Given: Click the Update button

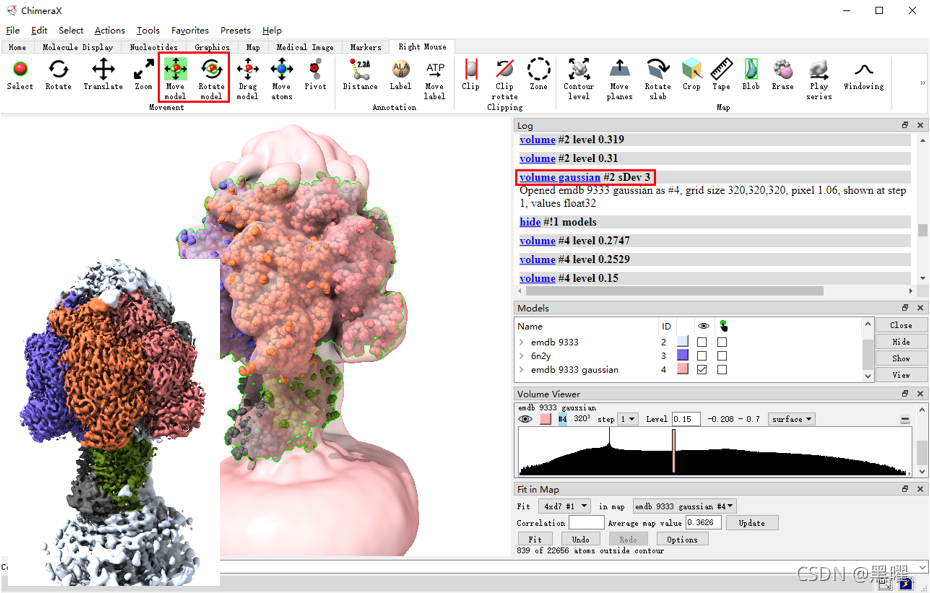Looking at the screenshot, I should (751, 523).
